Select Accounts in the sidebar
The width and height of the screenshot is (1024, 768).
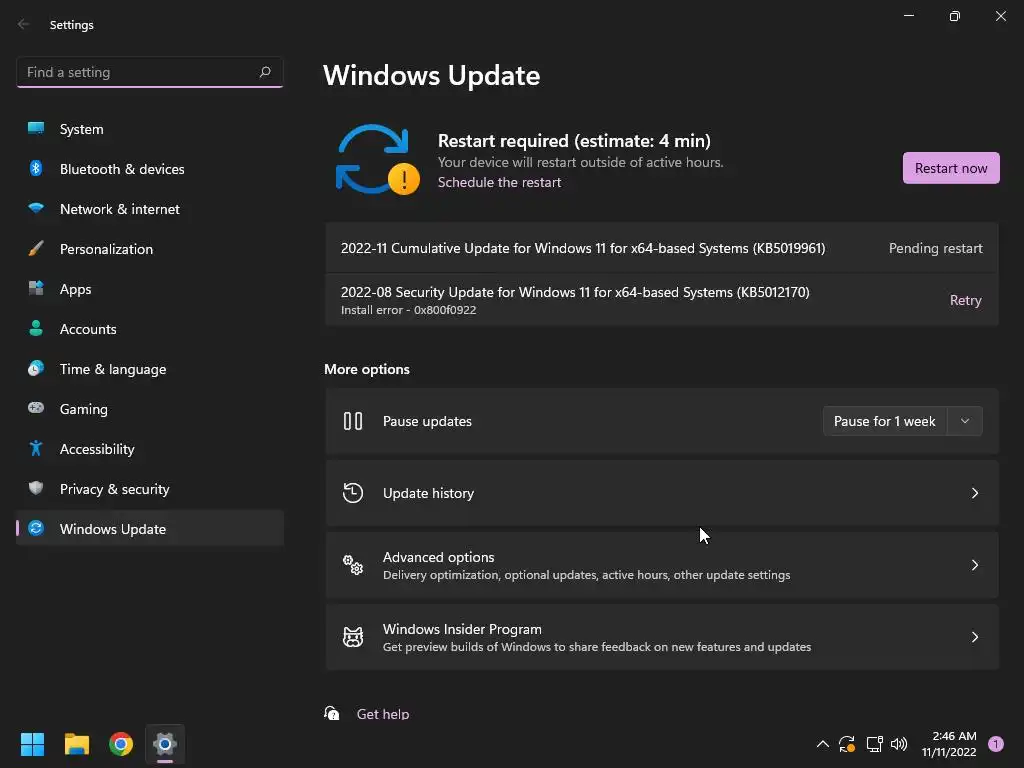pyautogui.click(x=150, y=329)
